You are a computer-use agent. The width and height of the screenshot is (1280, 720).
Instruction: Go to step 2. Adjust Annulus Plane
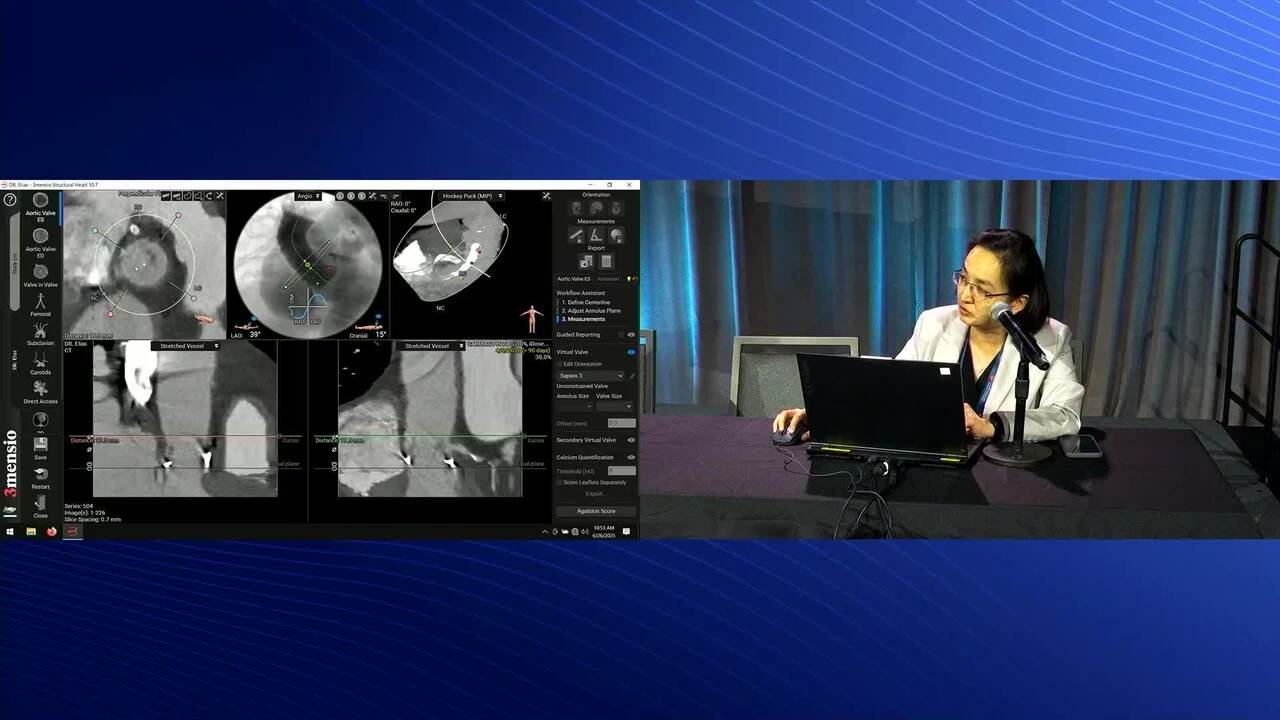point(591,311)
